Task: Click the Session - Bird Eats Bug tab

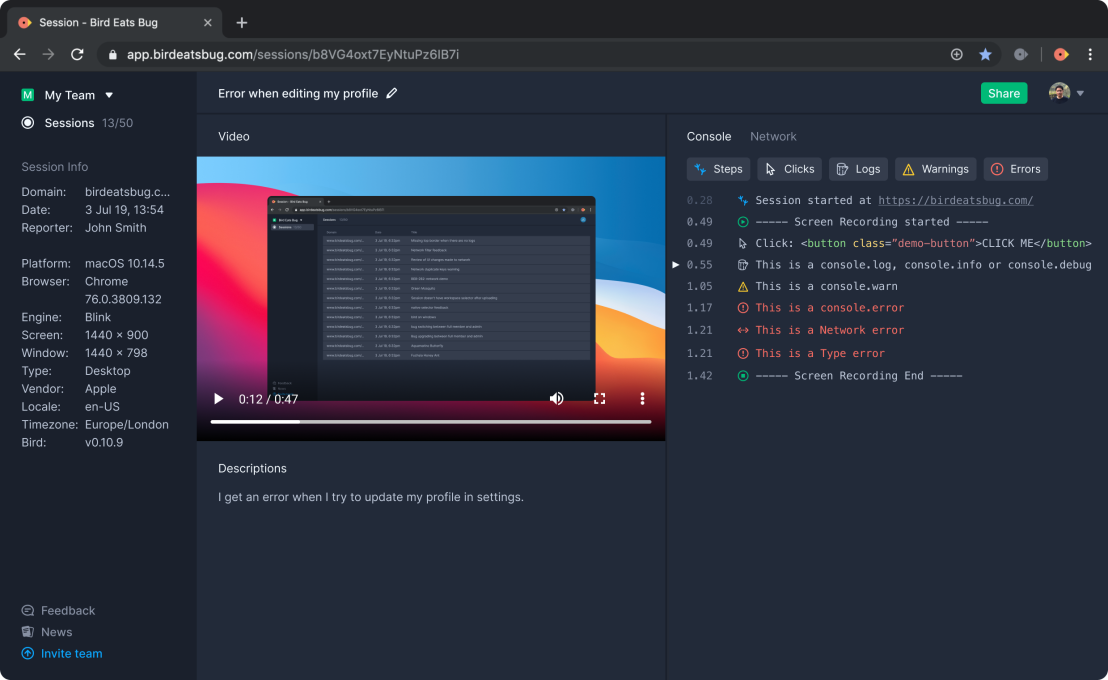Action: point(114,23)
